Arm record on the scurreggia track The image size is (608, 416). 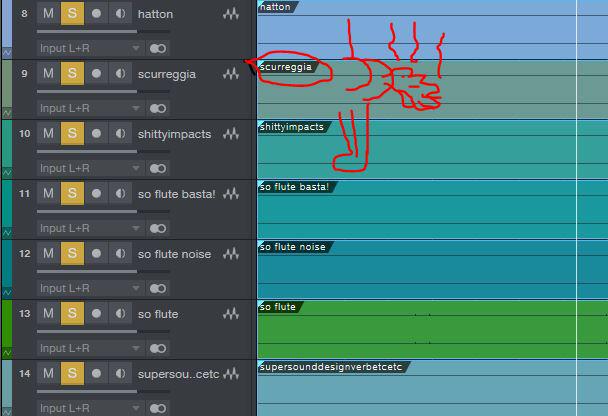coord(96,73)
